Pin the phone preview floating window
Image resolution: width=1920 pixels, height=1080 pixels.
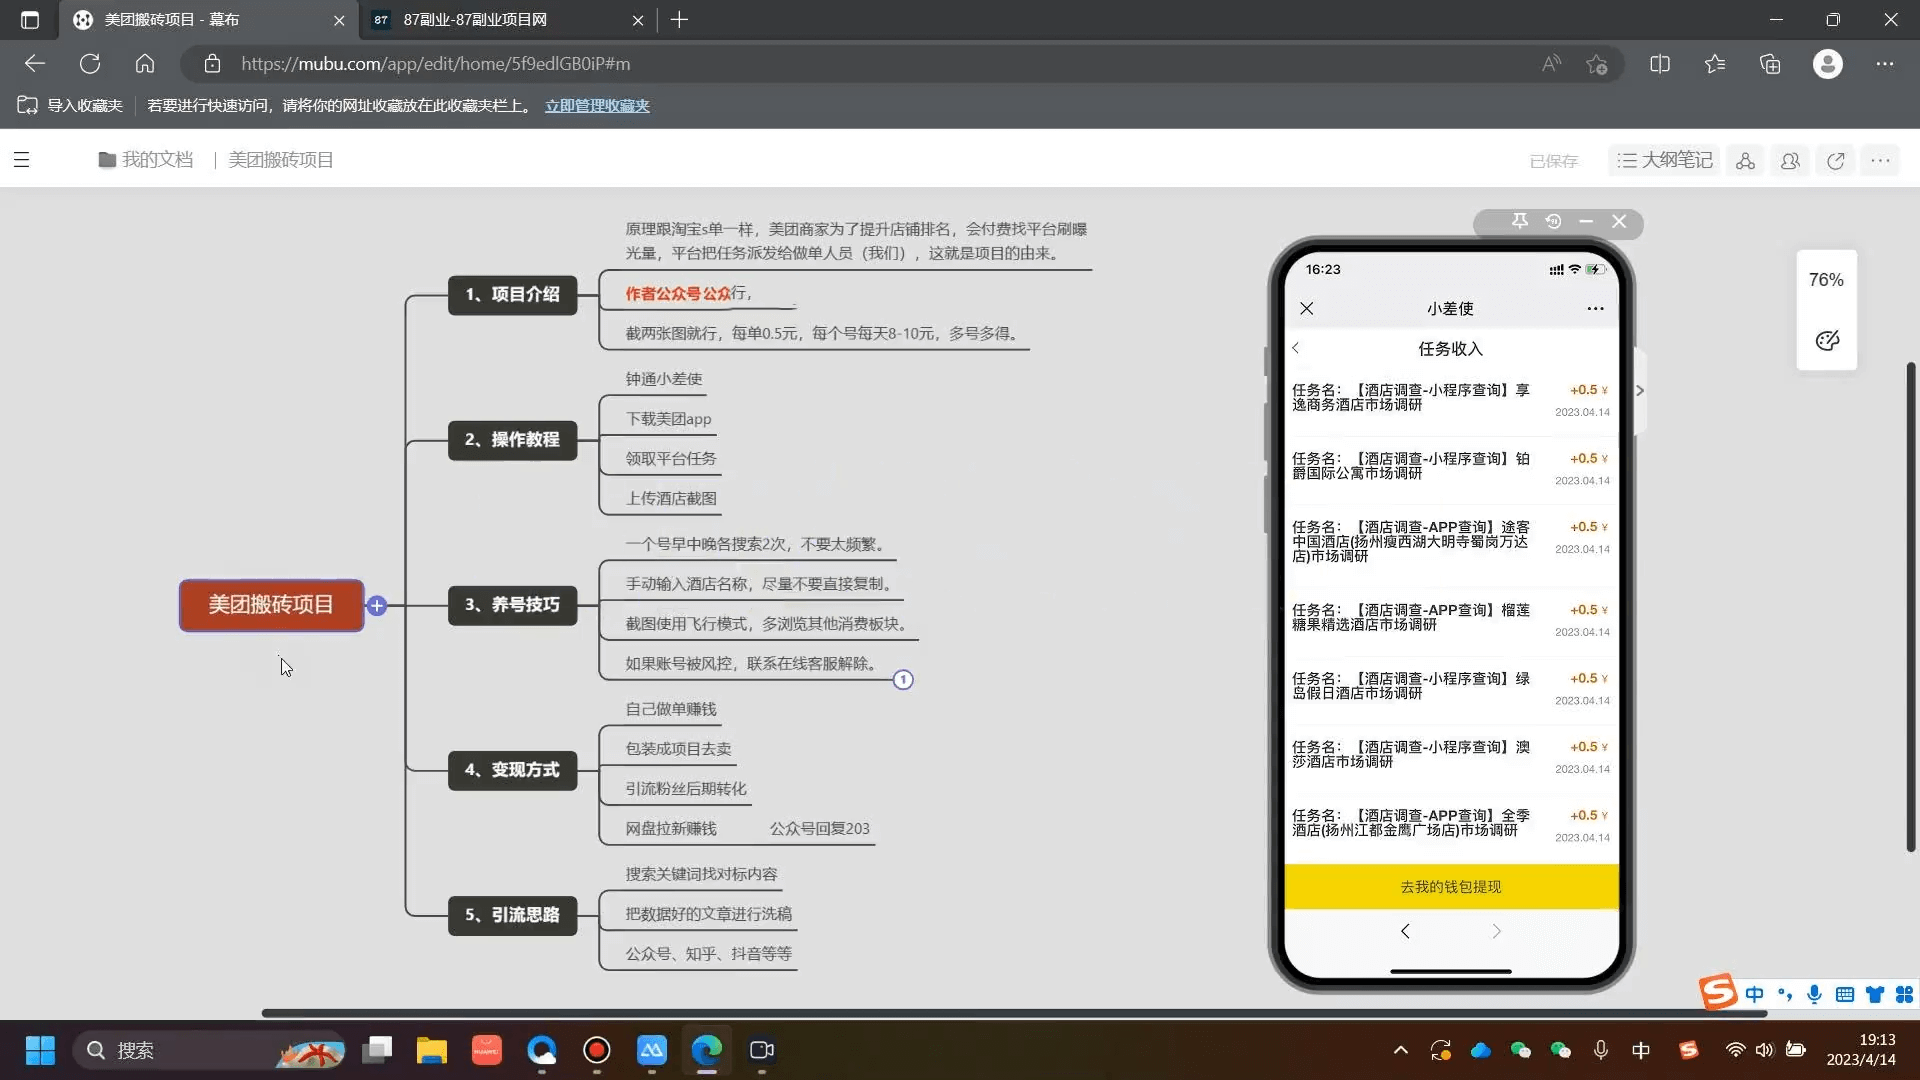click(x=1520, y=221)
